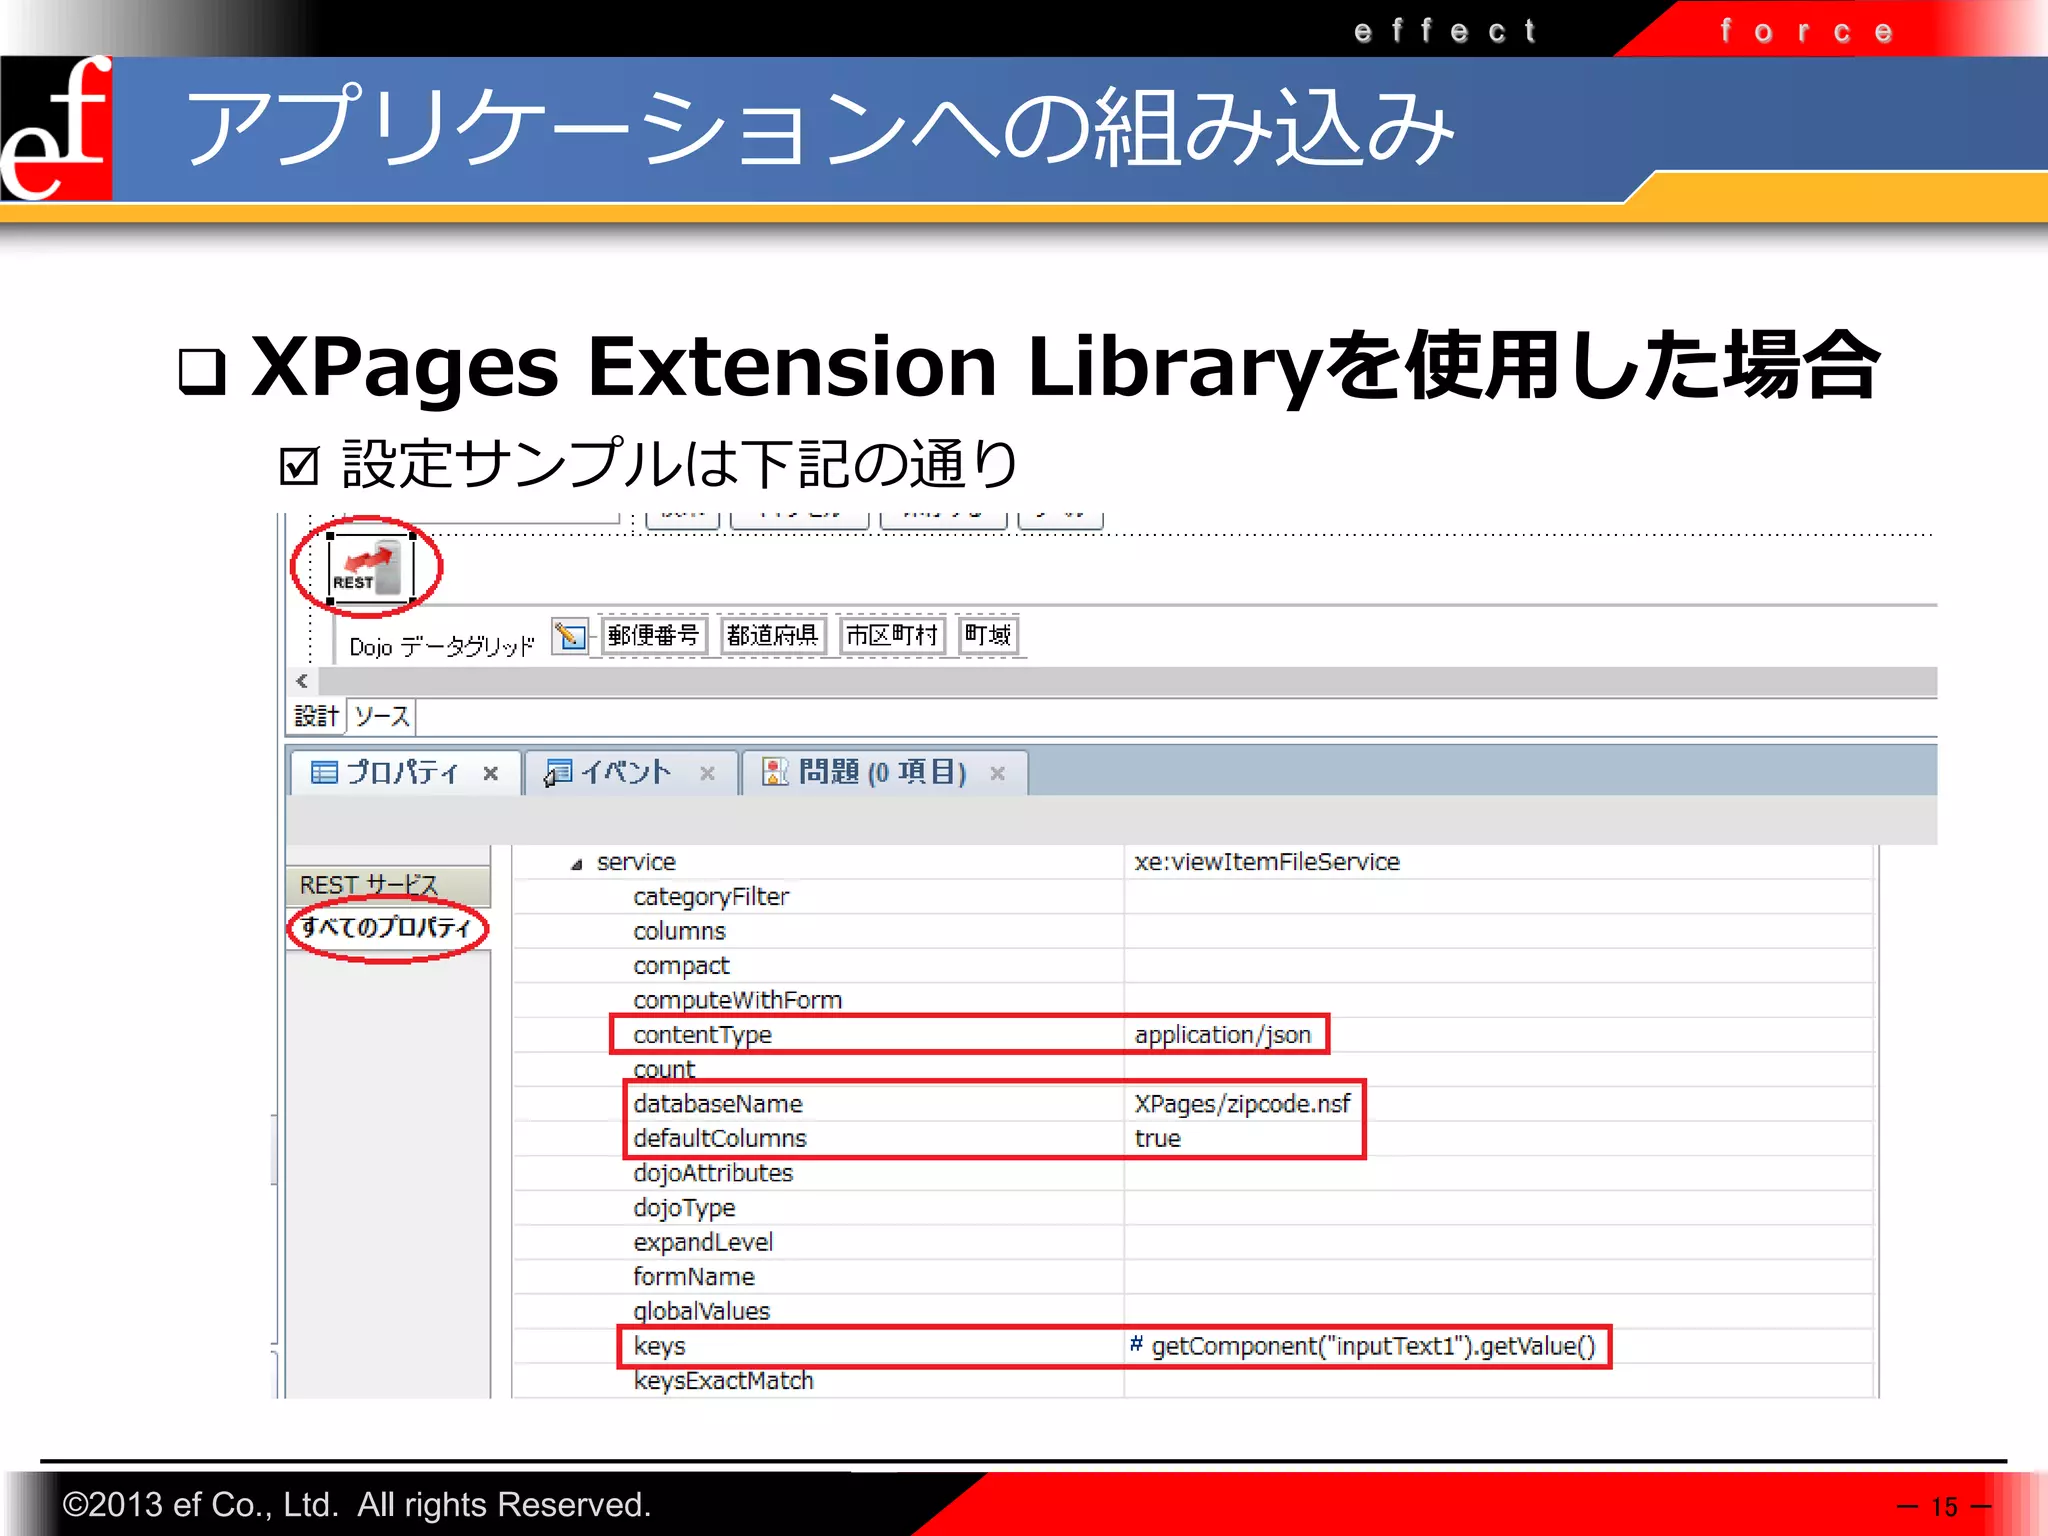Edit the defaultColumns true value
This screenshot has width=2048, height=1536.
tap(1158, 1139)
